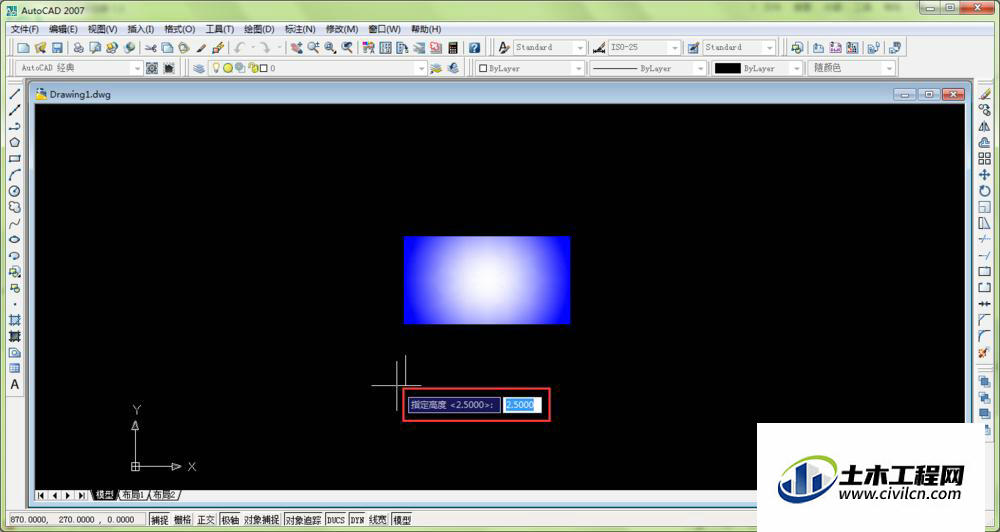Open a drawing file with the Open icon
Viewport: 1000px width, 532px height.
tap(40, 48)
